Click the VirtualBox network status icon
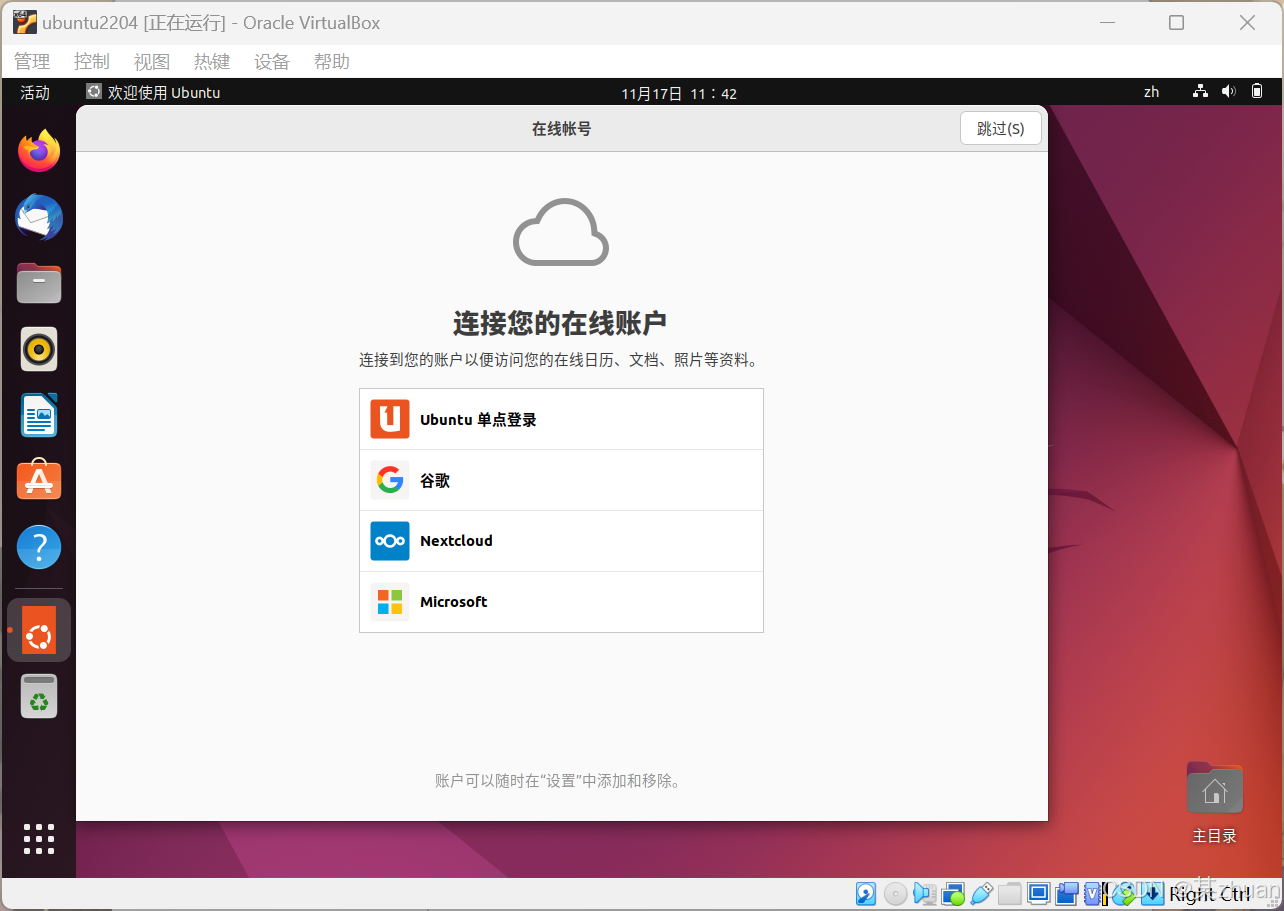Screen dimensions: 1284x911 [953, 893]
